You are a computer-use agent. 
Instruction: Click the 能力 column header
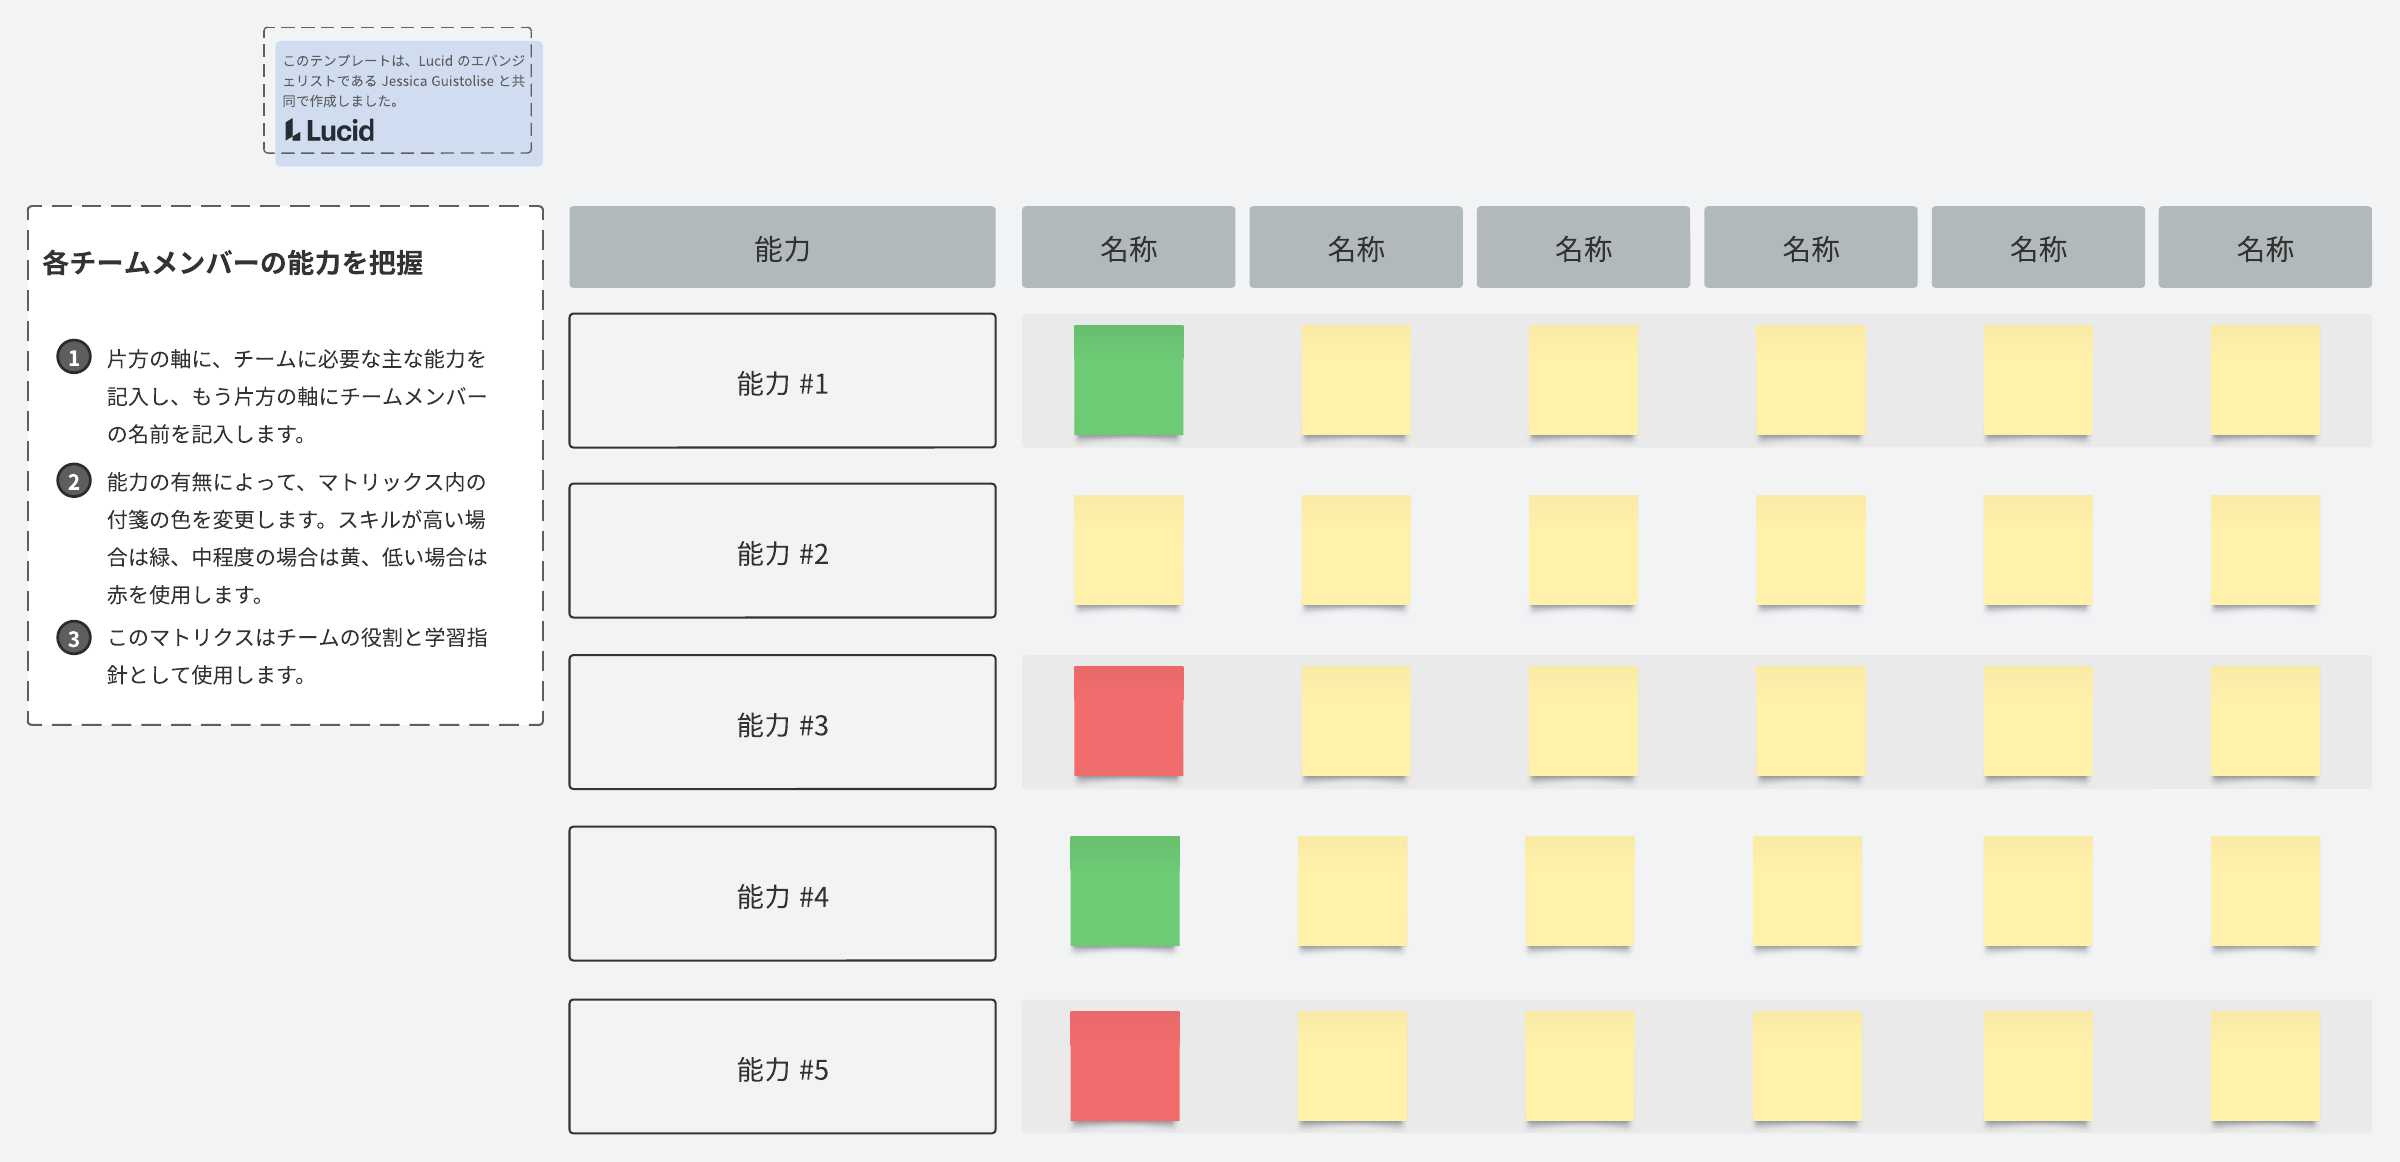(x=782, y=247)
